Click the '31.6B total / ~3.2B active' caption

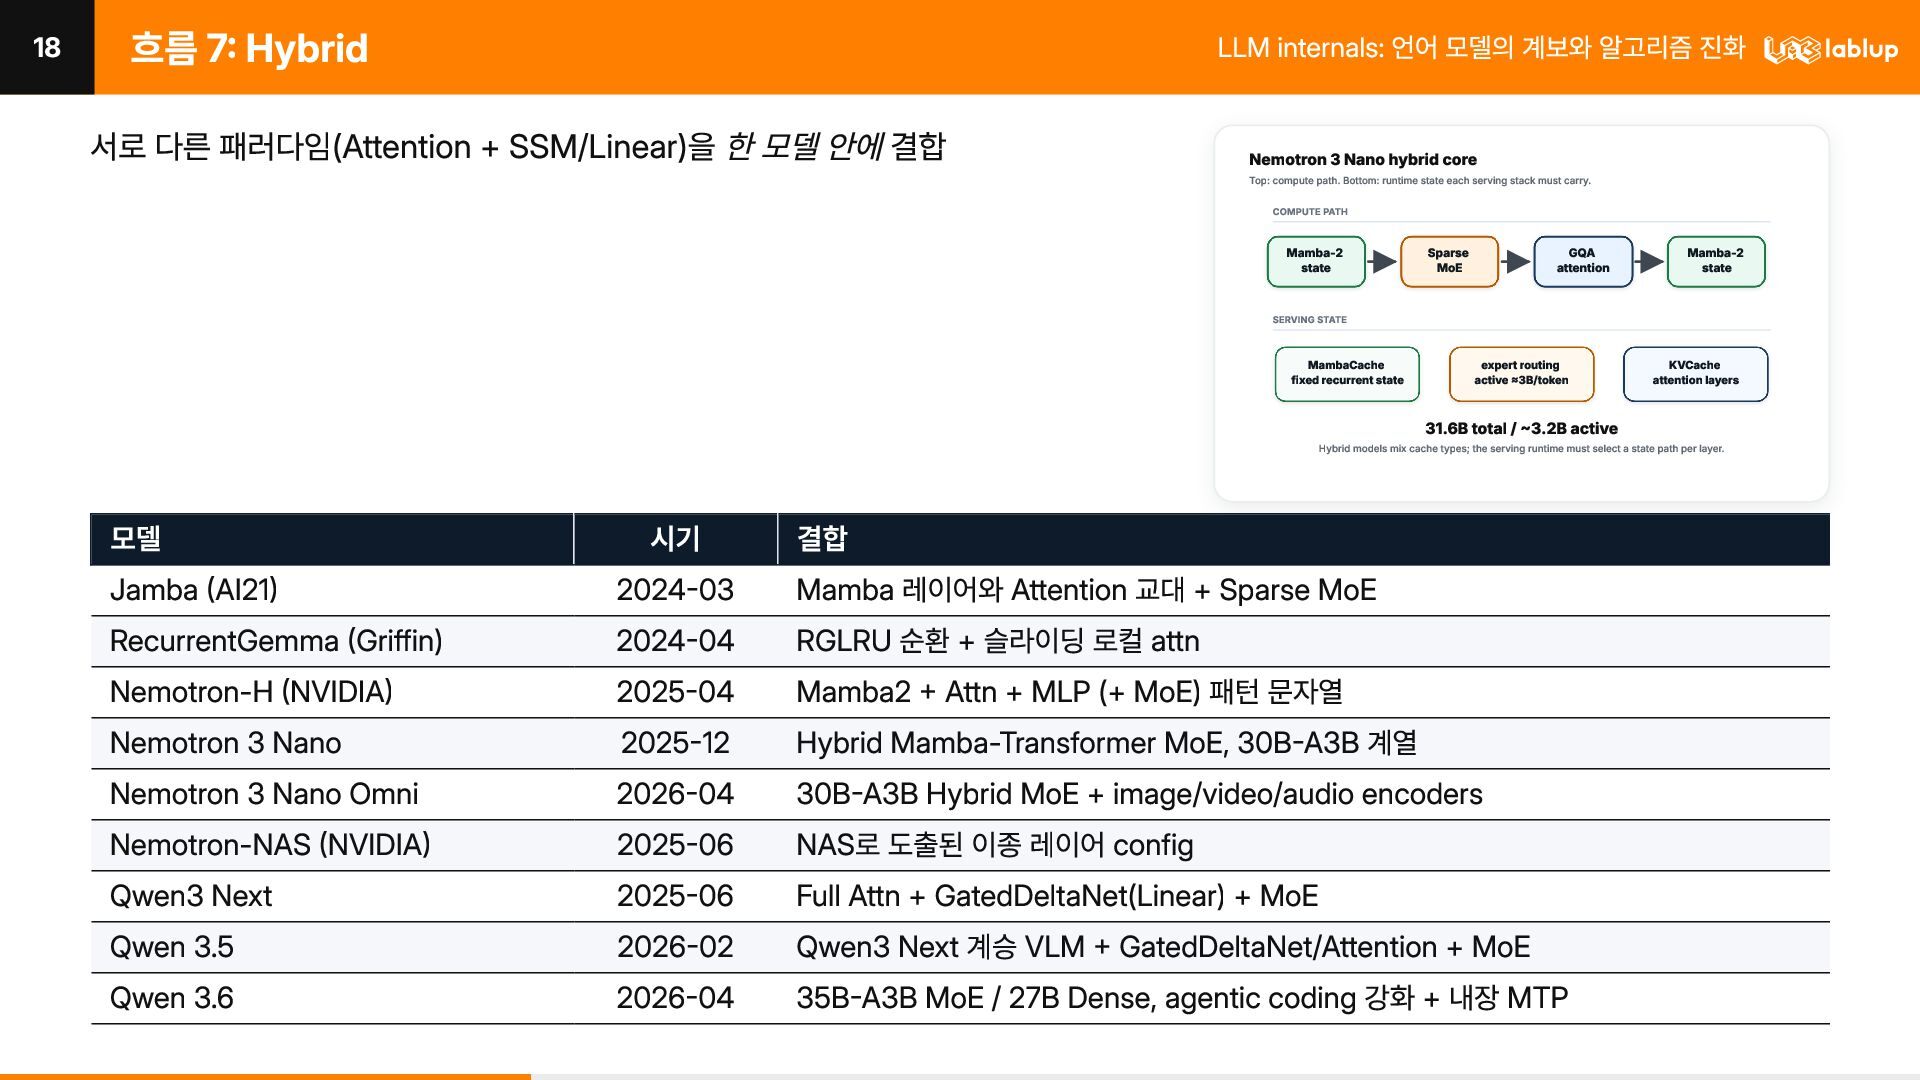pos(1521,428)
